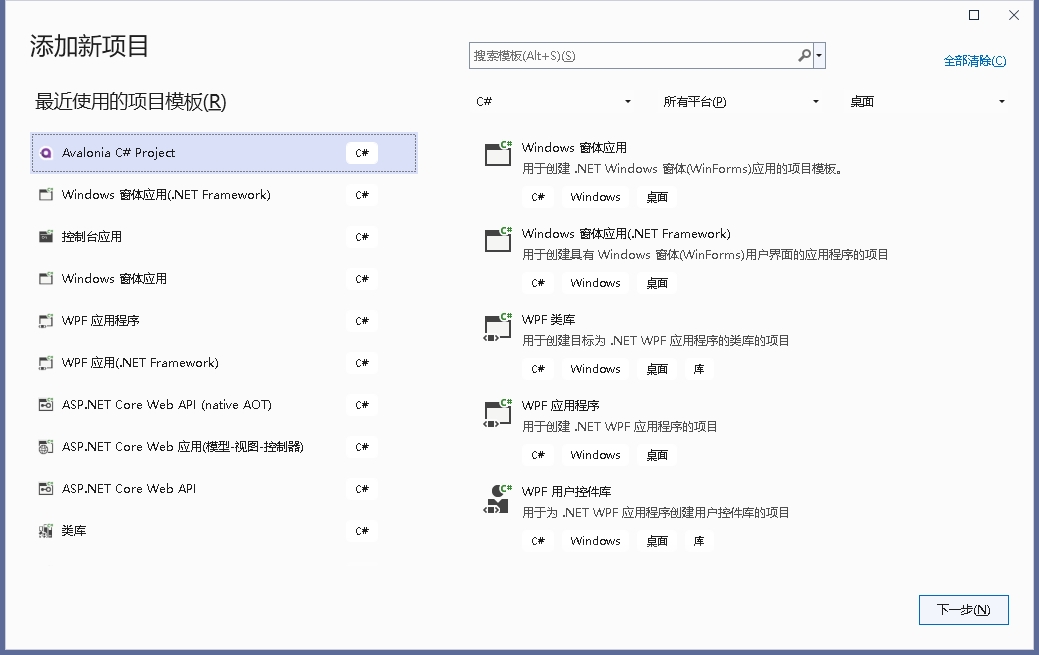The height and width of the screenshot is (655, 1039).
Task: Select '类库' in the recent templates list
Action: tap(224, 530)
